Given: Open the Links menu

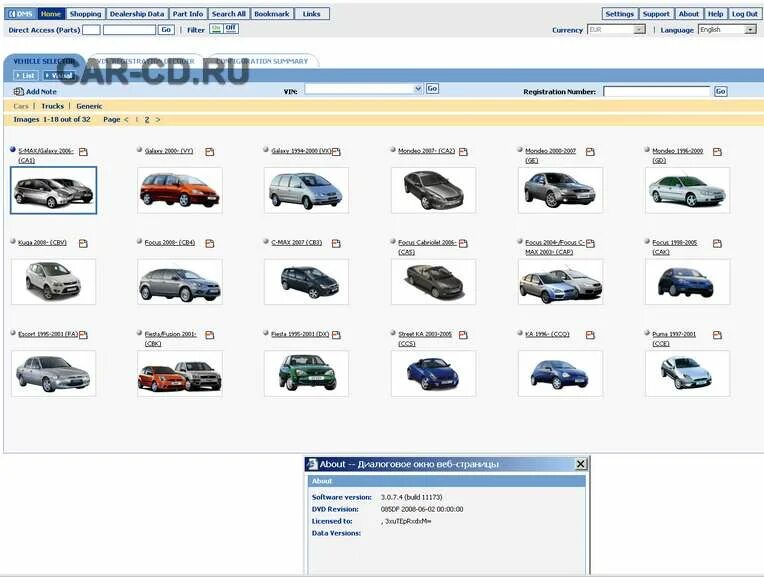Looking at the screenshot, I should [312, 14].
